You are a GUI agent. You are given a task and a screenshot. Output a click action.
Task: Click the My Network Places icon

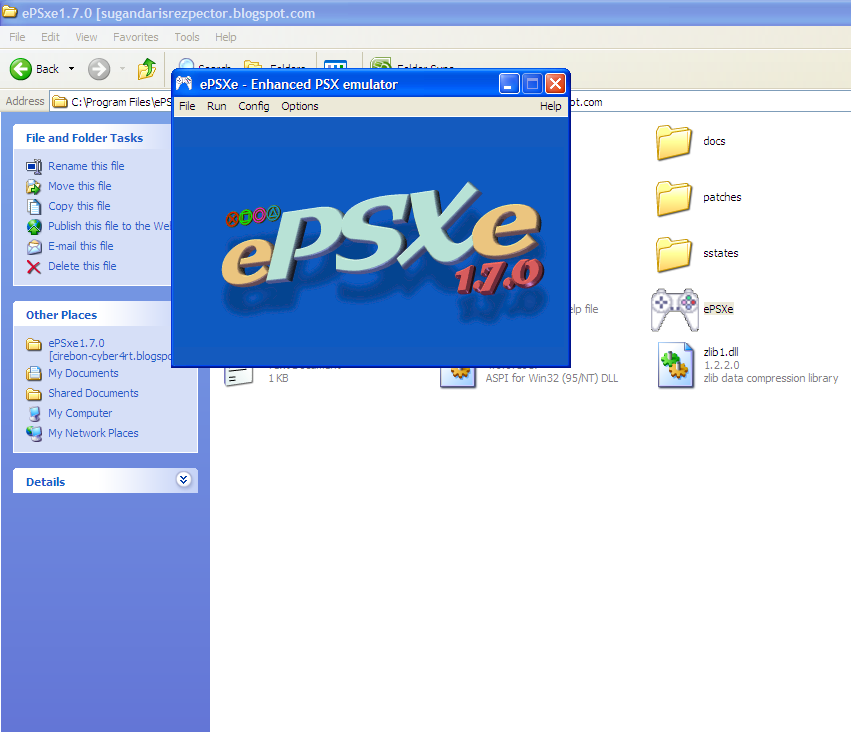(34, 434)
